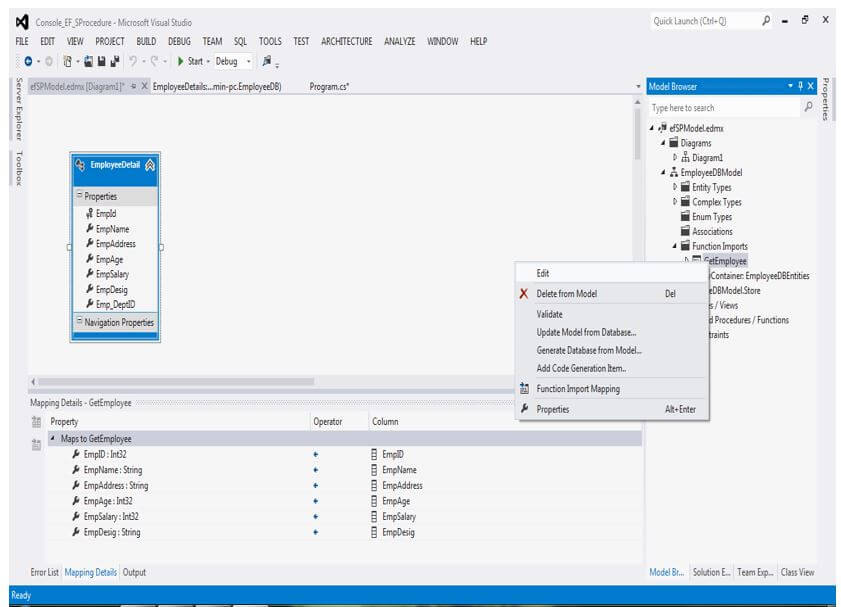
Task: Type in Model Browser search field
Action: point(722,108)
